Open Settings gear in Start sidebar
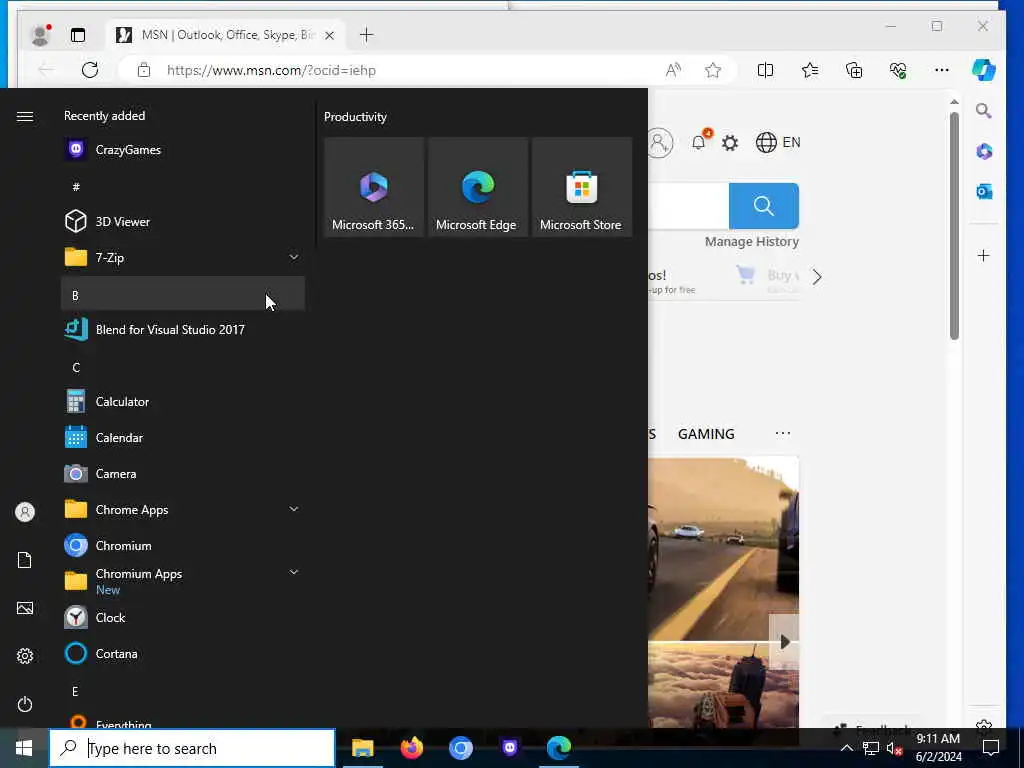Image resolution: width=1024 pixels, height=768 pixels. click(x=25, y=656)
